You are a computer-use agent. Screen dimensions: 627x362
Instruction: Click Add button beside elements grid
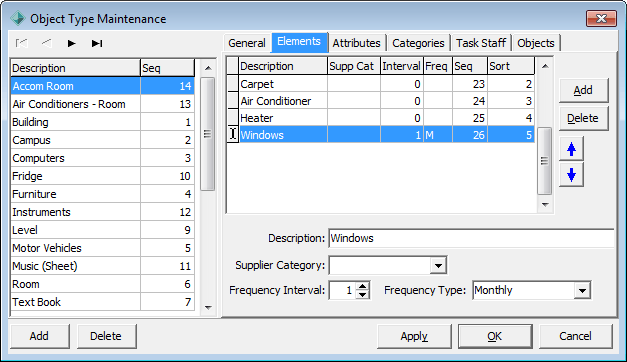(583, 90)
